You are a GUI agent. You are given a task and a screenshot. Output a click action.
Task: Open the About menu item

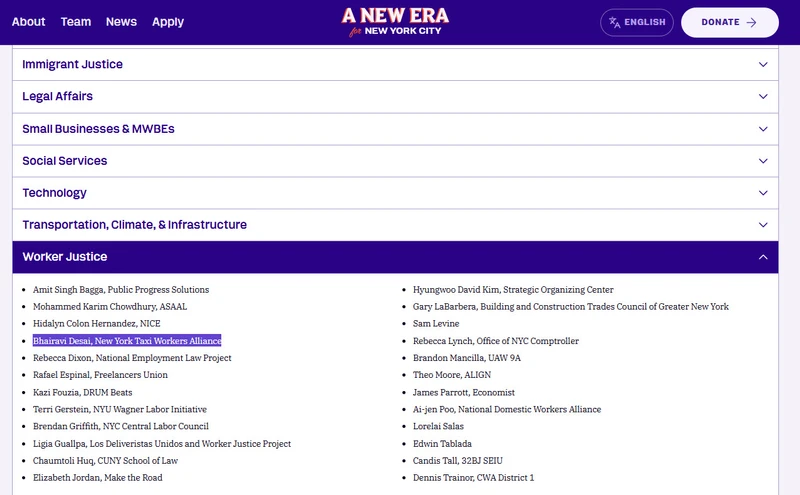[29, 22]
